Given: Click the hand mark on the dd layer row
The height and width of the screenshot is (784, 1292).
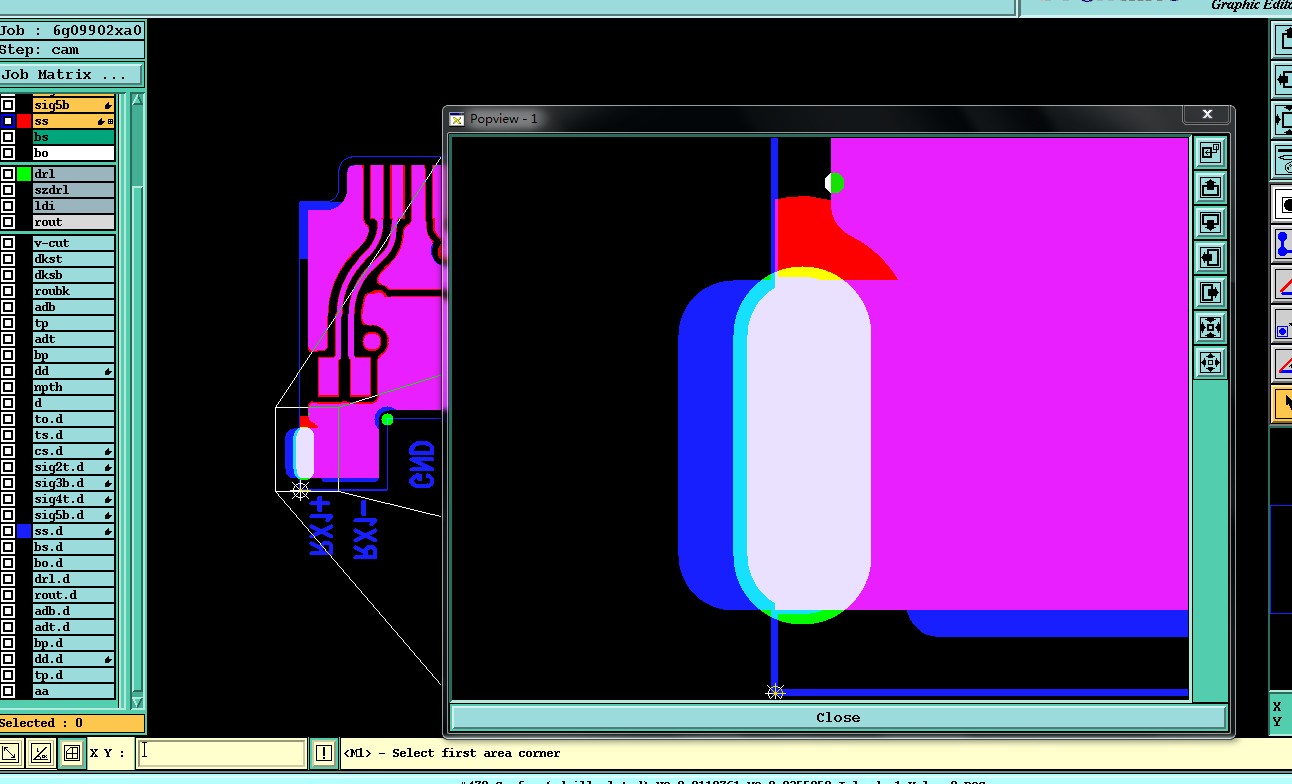Looking at the screenshot, I should coord(107,371).
